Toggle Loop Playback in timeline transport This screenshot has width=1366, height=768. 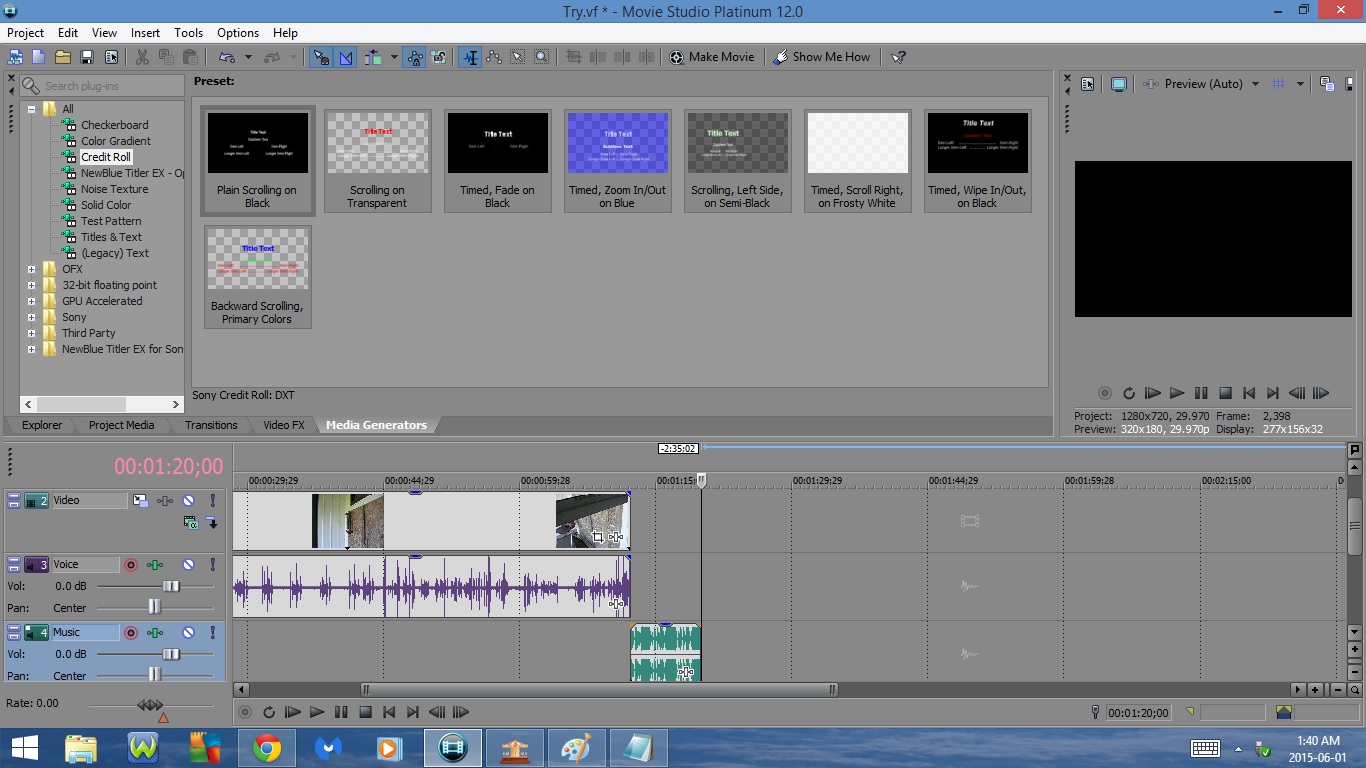tap(269, 712)
